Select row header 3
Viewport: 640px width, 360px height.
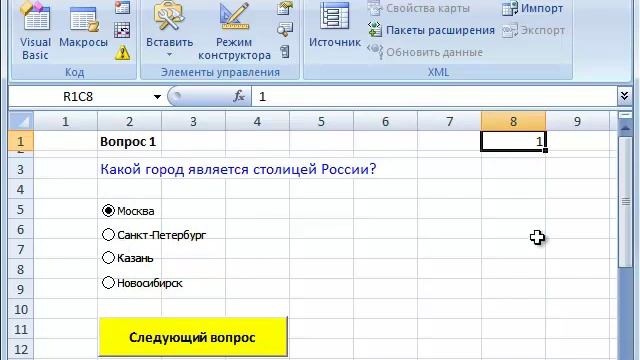pyautogui.click(x=21, y=169)
